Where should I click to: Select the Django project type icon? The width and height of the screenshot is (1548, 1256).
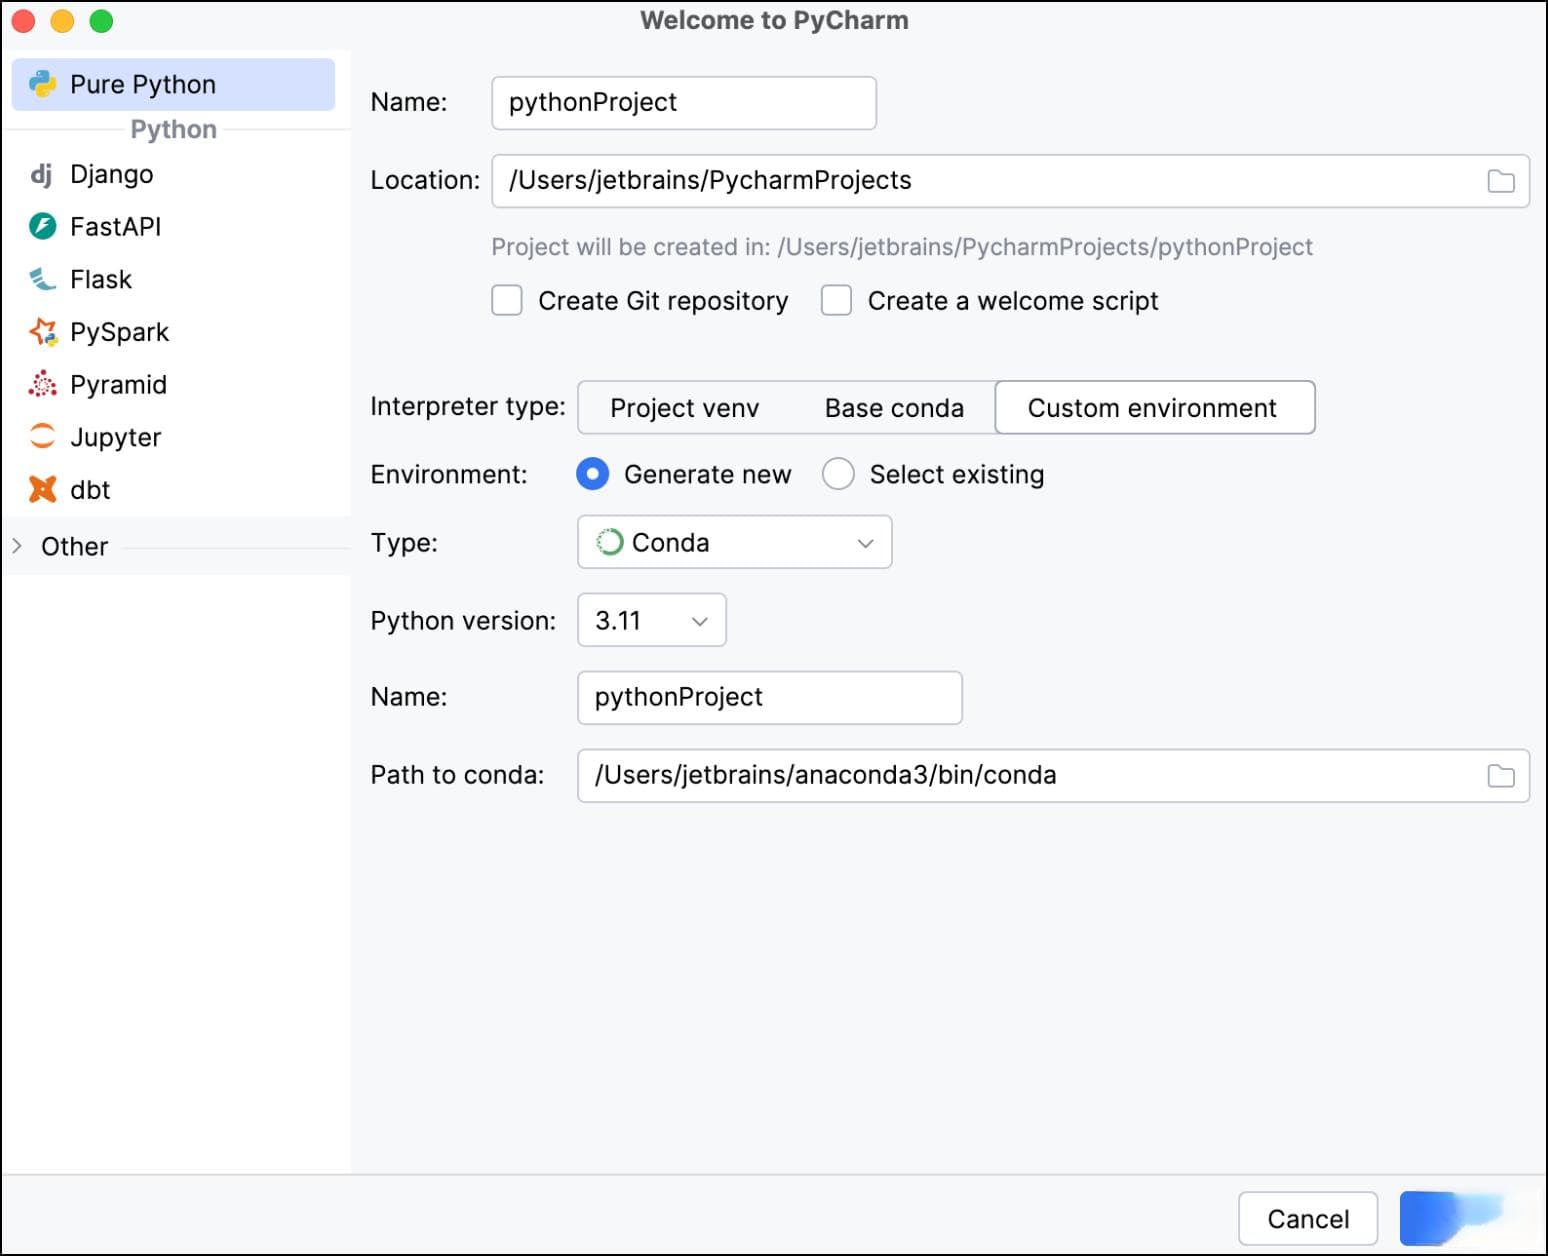pos(41,175)
